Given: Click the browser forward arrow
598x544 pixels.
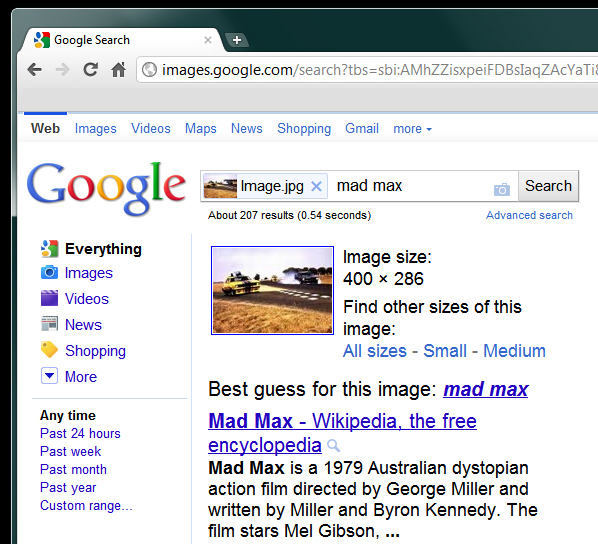Looking at the screenshot, I should point(62,69).
